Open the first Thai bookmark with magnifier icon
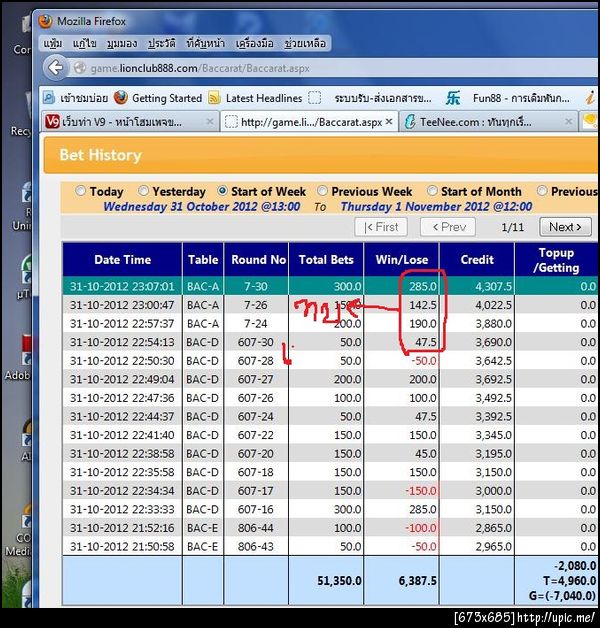 pyautogui.click(x=75, y=98)
